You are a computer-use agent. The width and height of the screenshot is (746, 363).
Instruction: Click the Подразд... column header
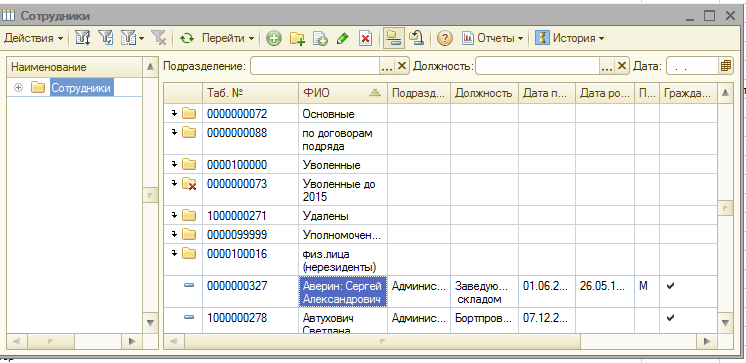click(419, 93)
